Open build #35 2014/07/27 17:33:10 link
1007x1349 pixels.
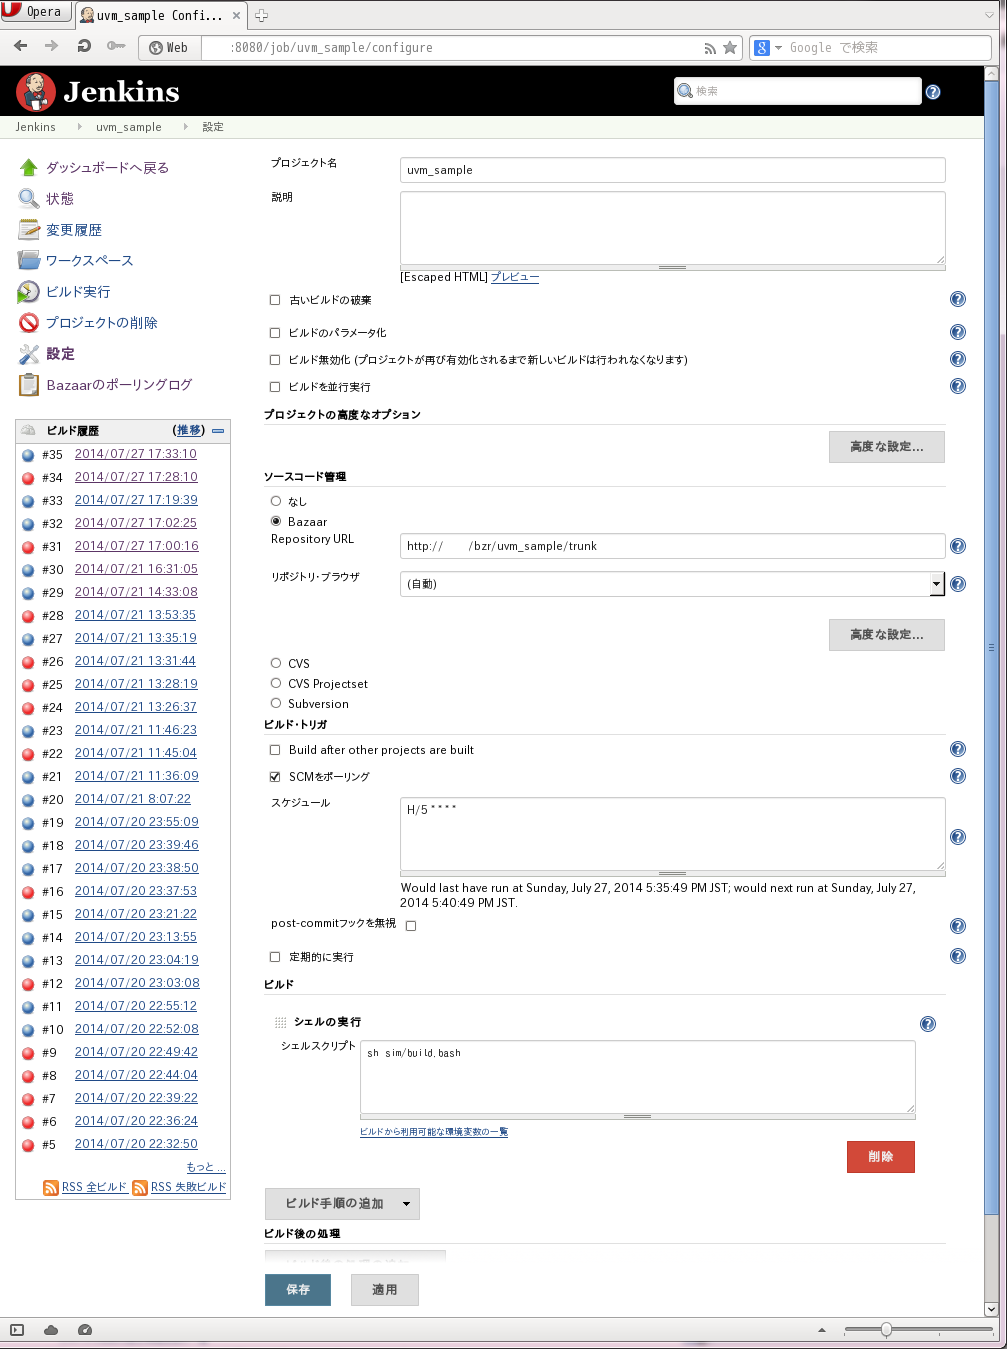136,454
